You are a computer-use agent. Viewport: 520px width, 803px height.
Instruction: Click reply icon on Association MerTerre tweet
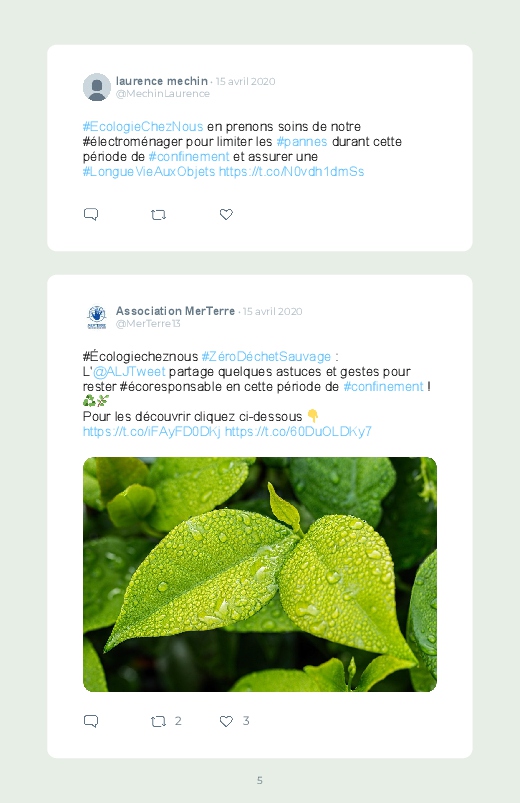point(91,721)
